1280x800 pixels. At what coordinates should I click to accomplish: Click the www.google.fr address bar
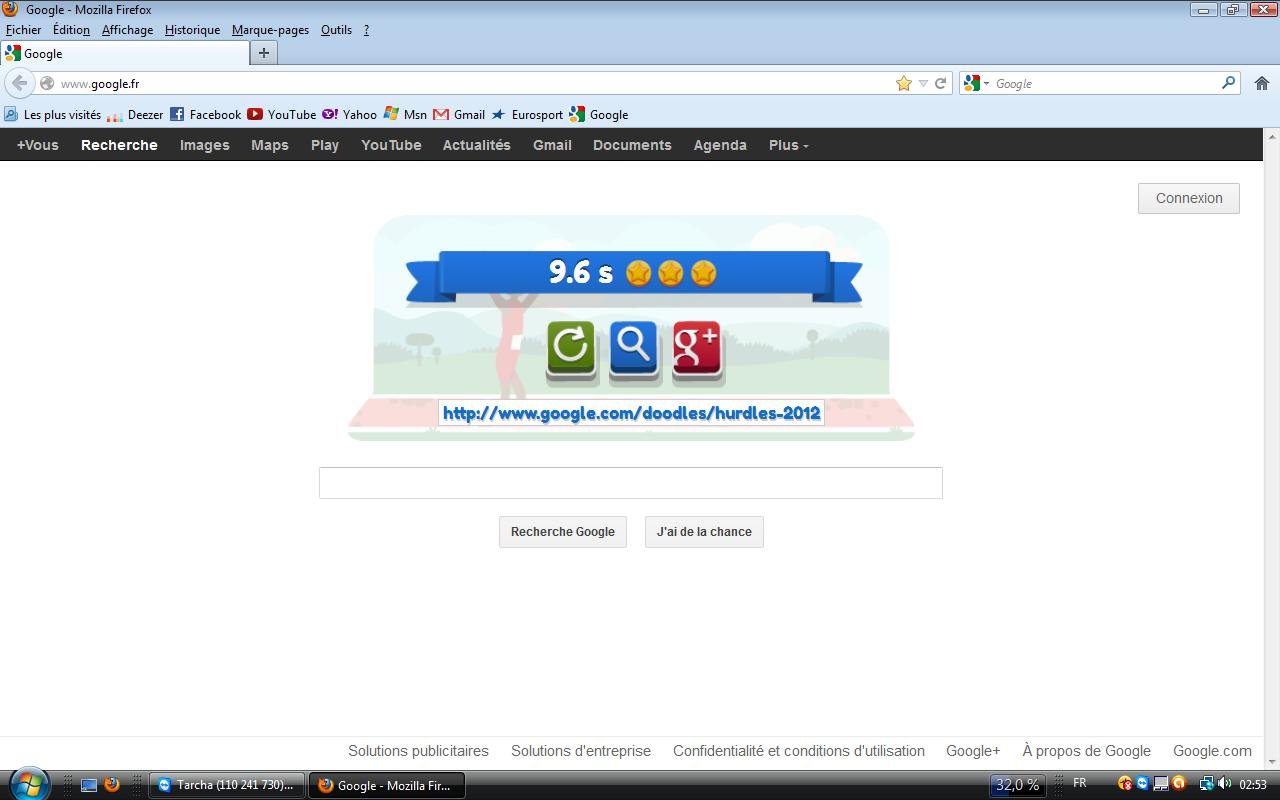click(x=475, y=84)
